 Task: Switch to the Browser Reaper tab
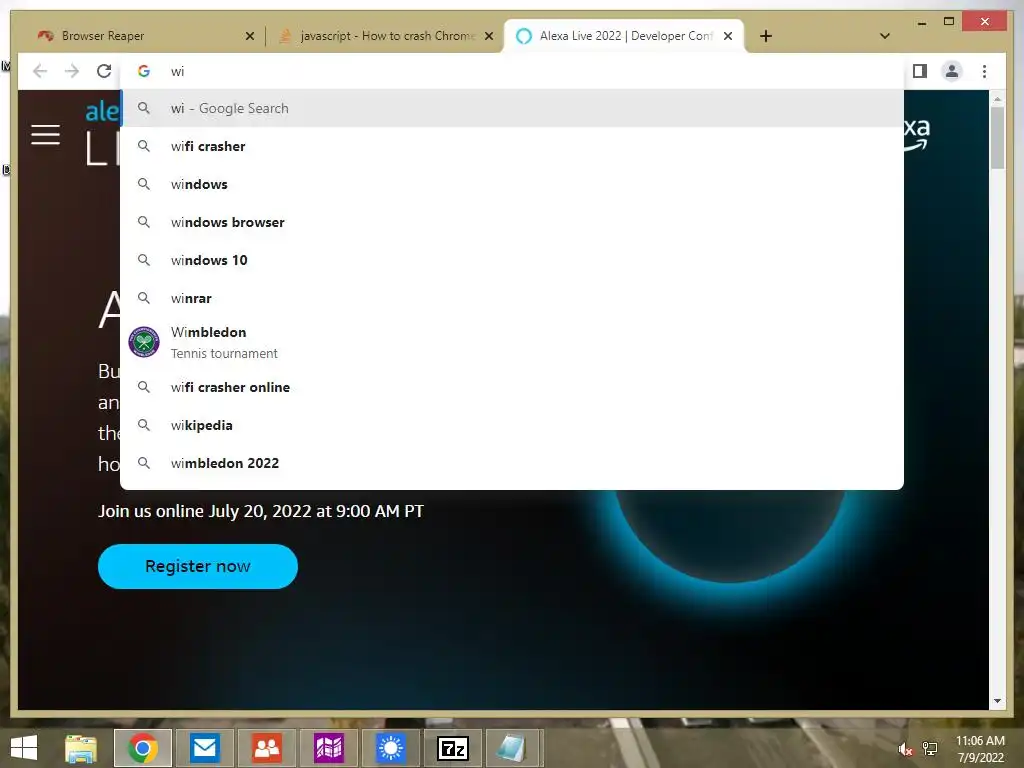[145, 36]
